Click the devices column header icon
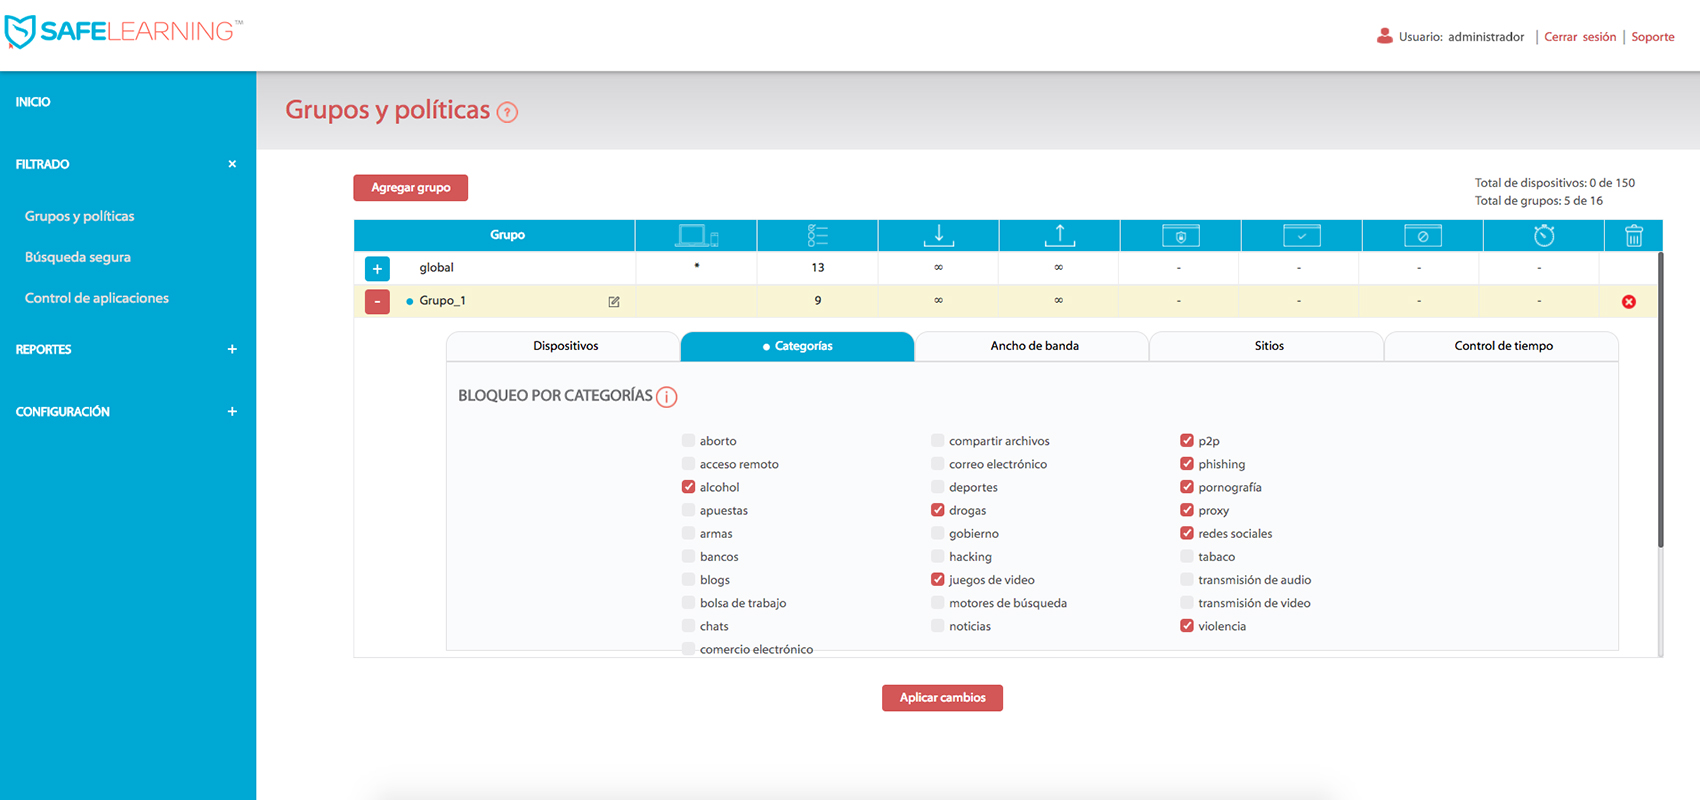The width and height of the screenshot is (1700, 800). [x=696, y=236]
